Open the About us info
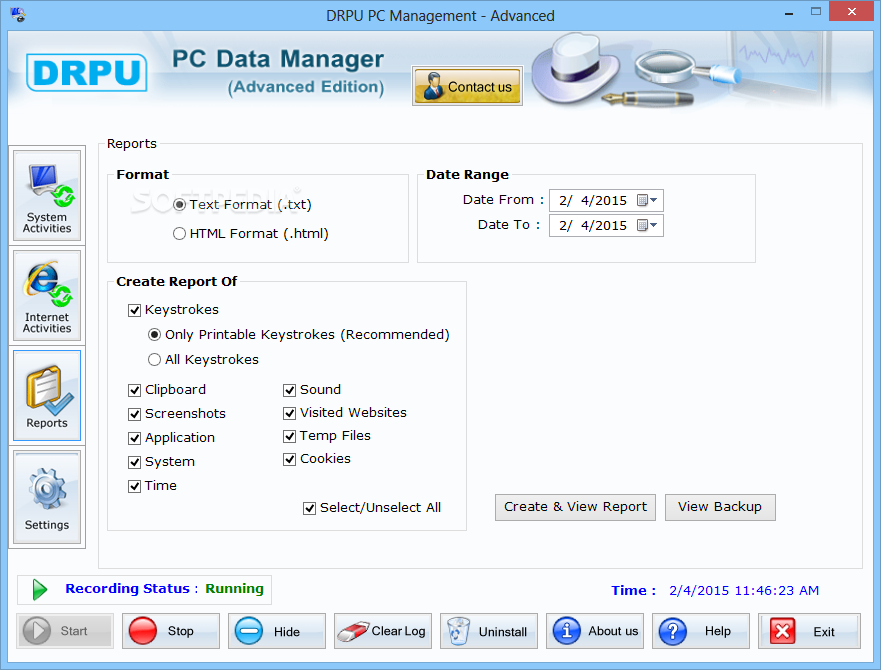The height and width of the screenshot is (670, 881). tap(595, 631)
